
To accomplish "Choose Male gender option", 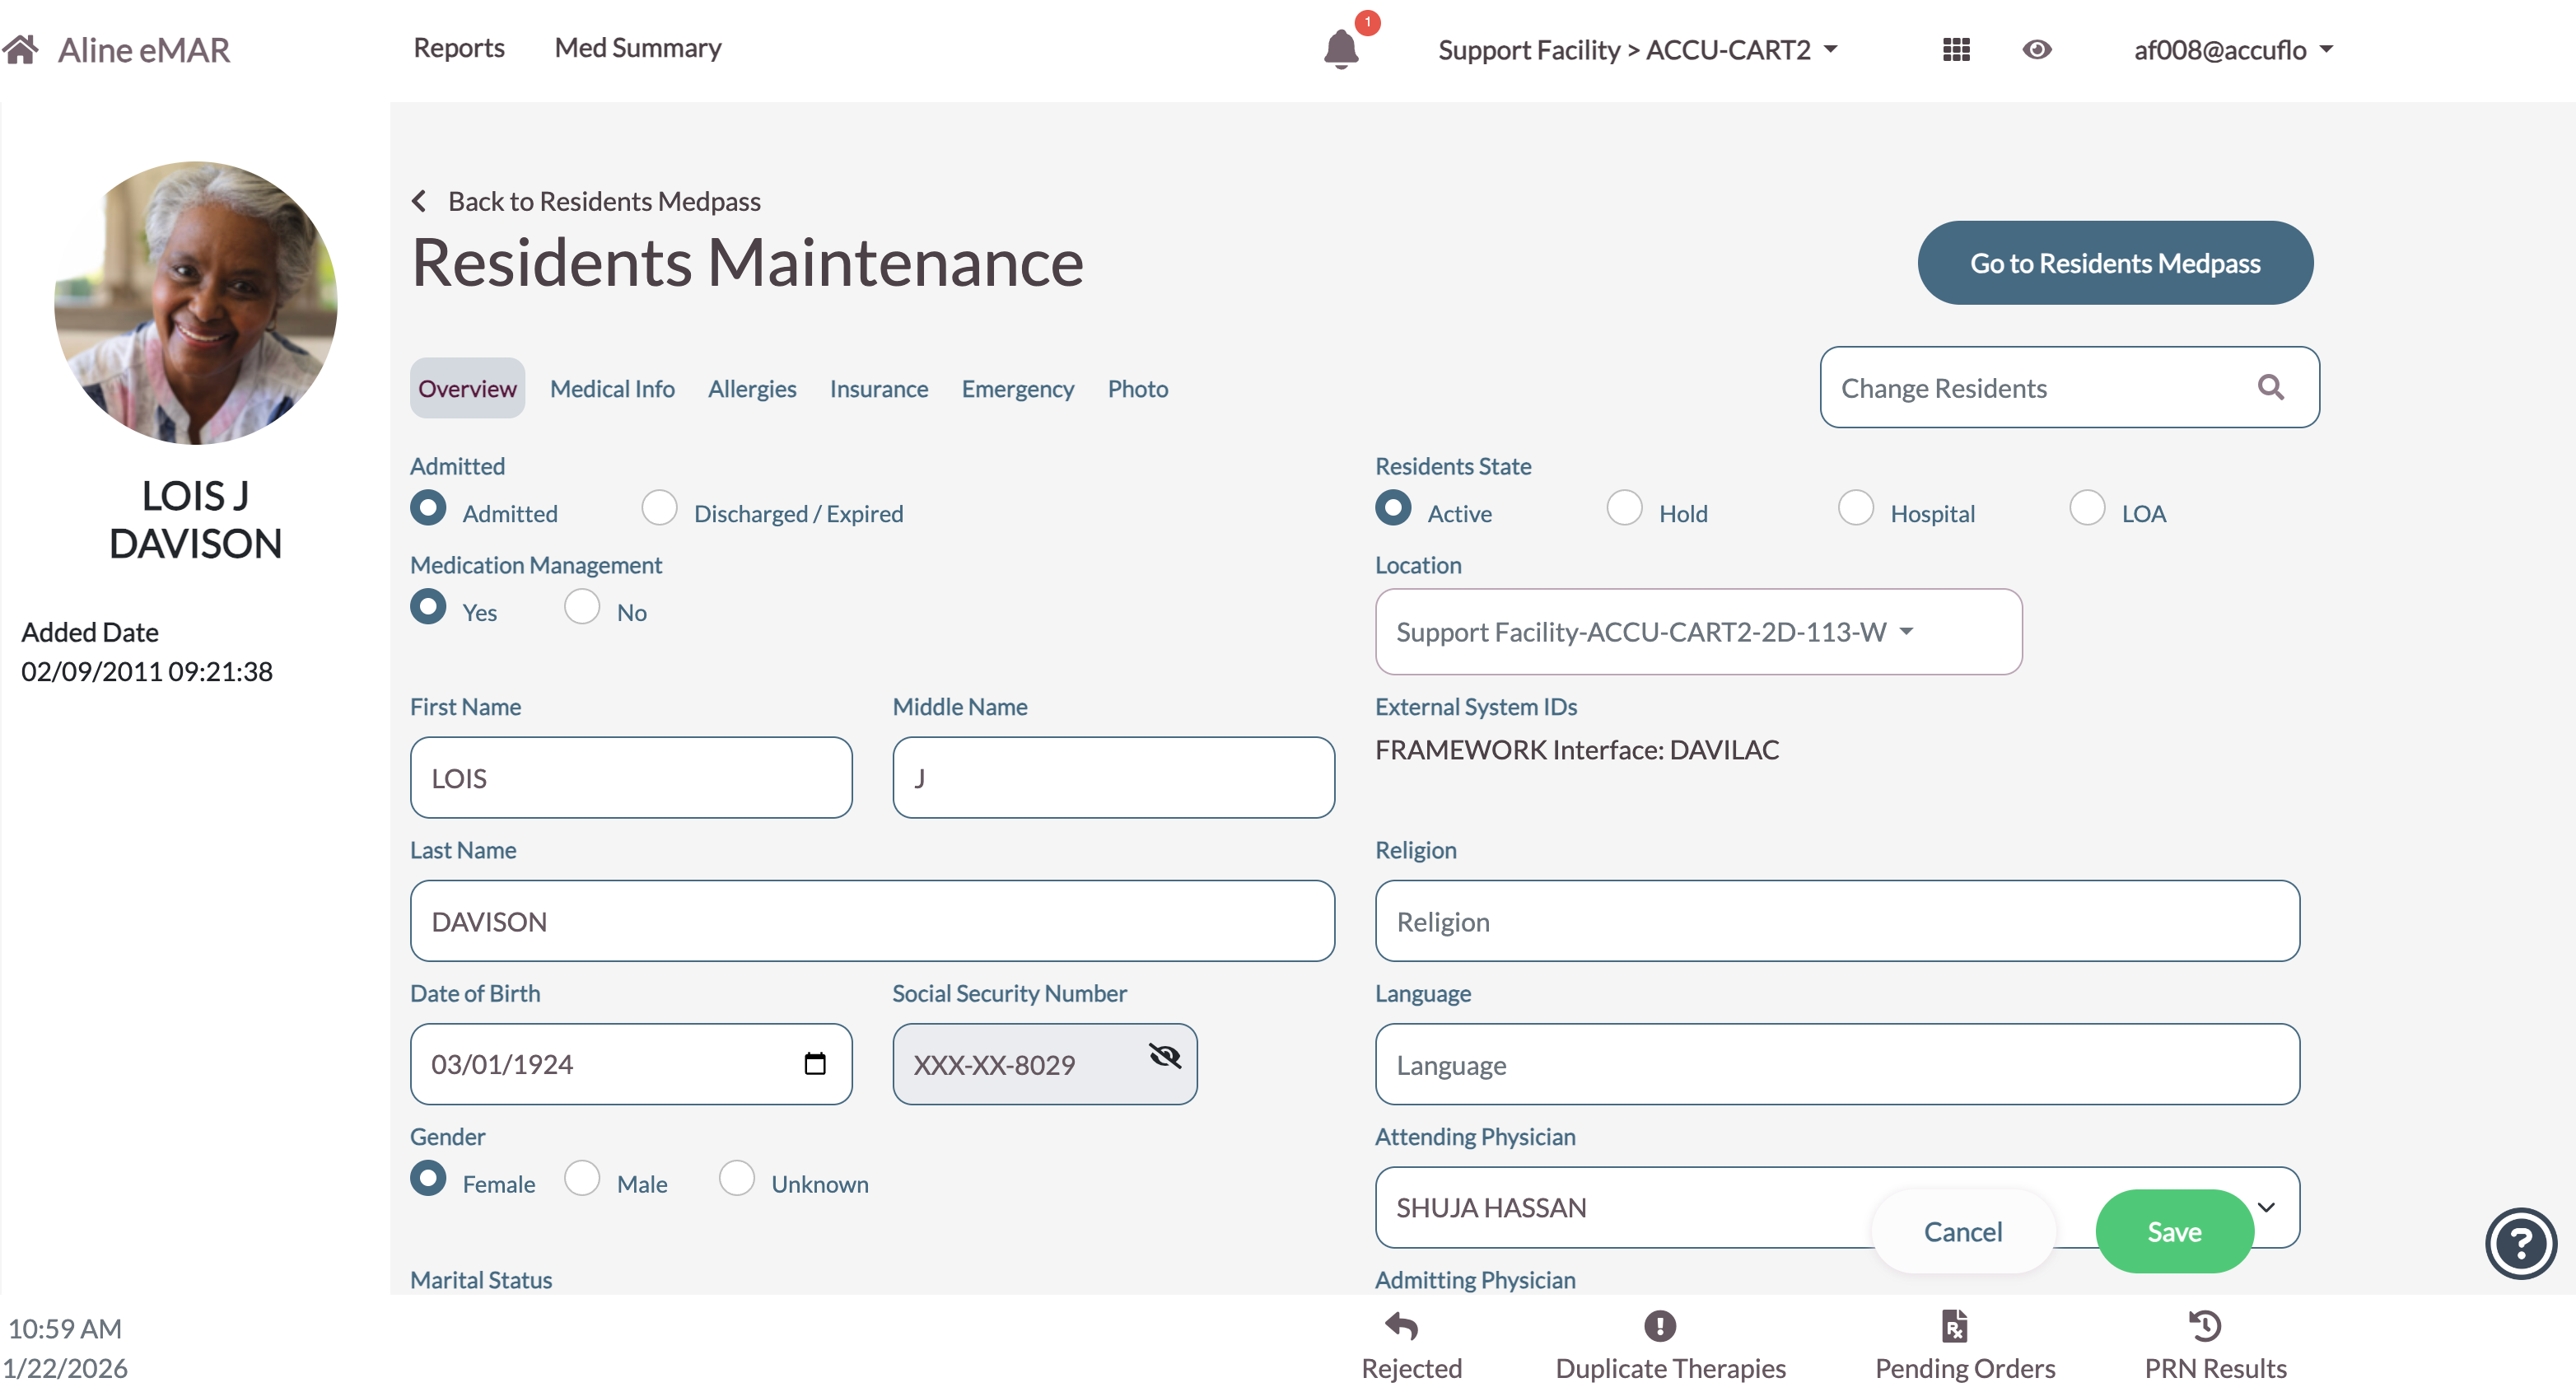I will click(582, 1178).
